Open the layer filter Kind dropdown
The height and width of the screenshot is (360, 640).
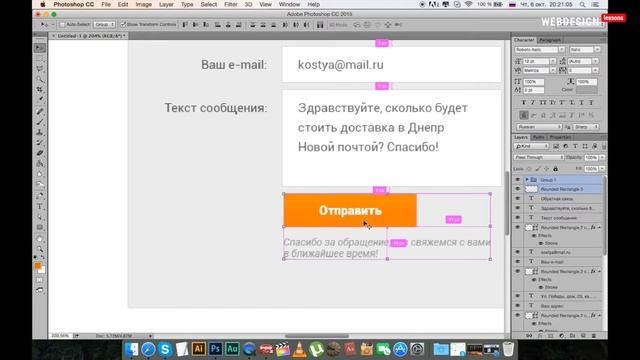pyautogui.click(x=531, y=146)
